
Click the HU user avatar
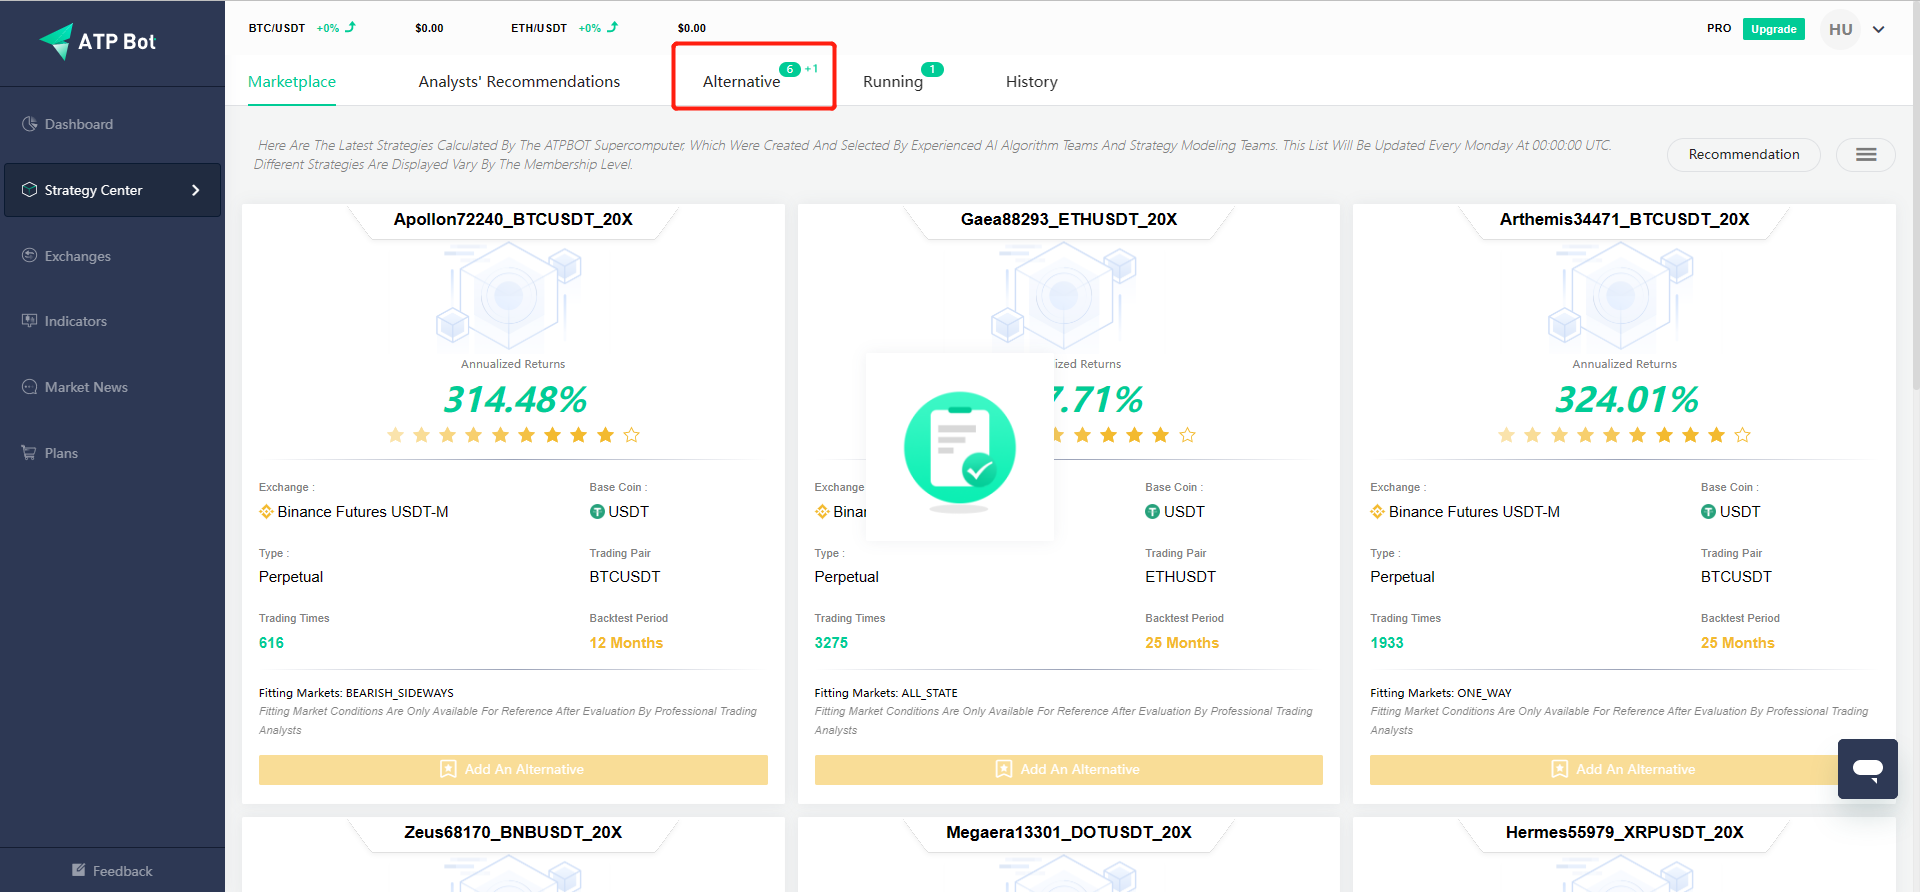tap(1840, 29)
